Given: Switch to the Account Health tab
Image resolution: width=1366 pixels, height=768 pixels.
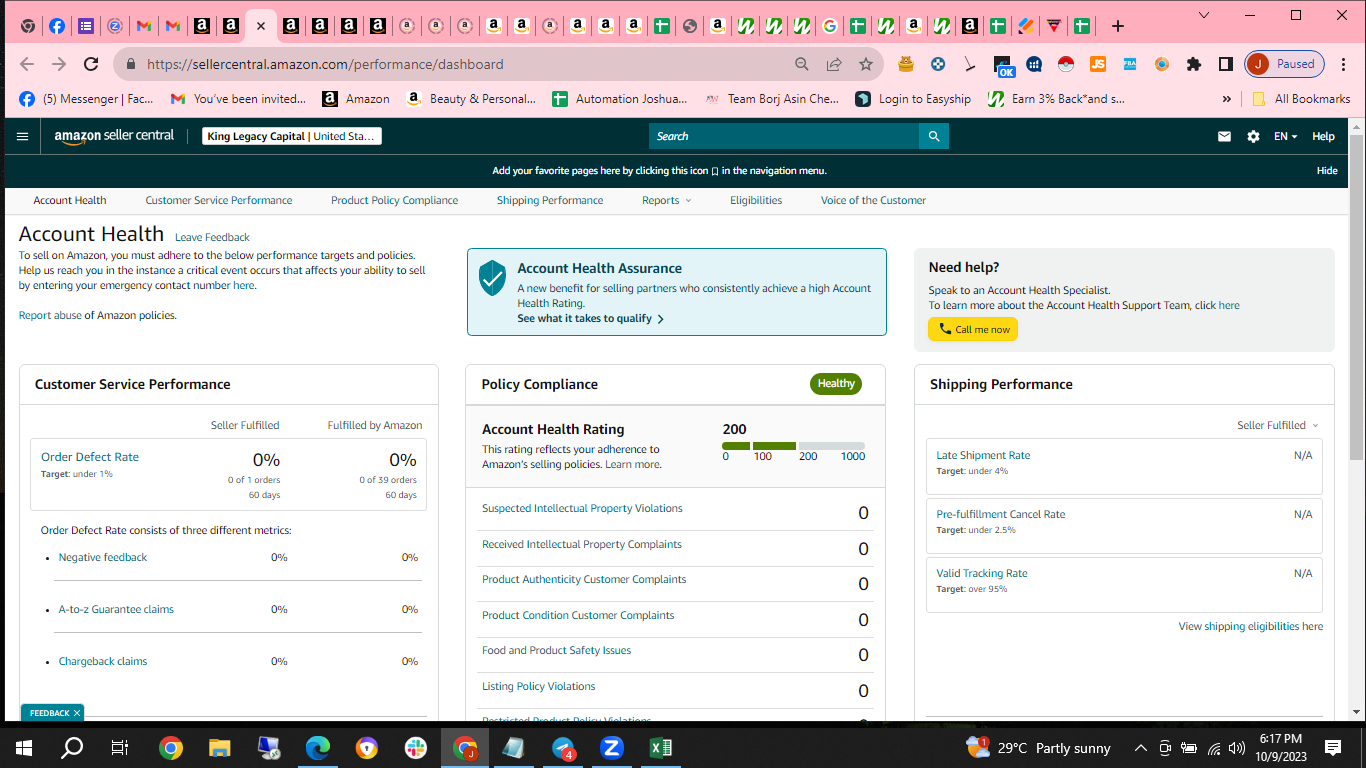Looking at the screenshot, I should [70, 200].
